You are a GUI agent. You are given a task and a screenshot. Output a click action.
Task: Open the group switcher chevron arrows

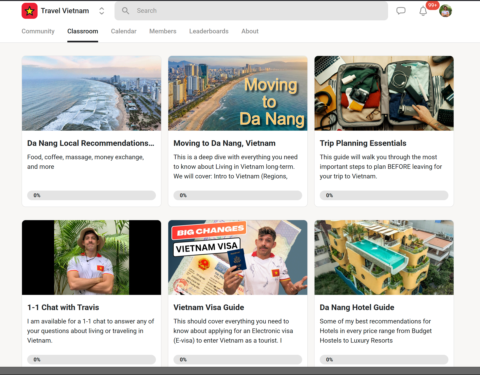tap(102, 11)
